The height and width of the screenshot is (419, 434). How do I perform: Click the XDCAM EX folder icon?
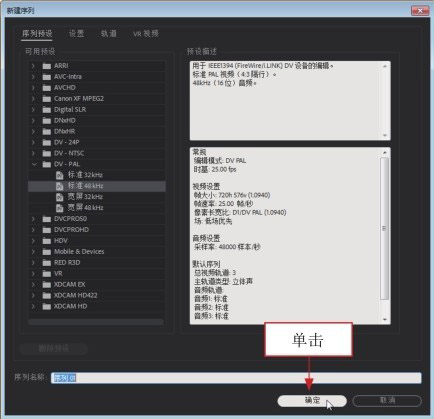[x=47, y=285]
